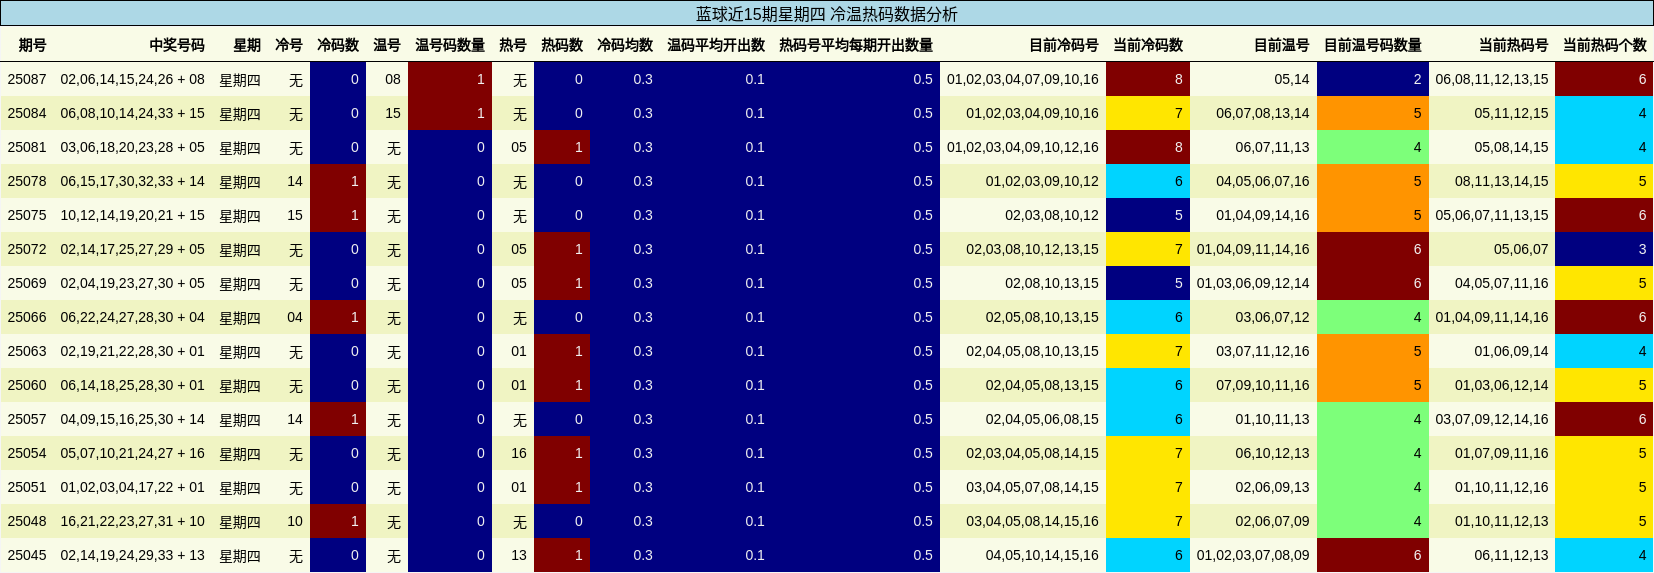Select period number 25069
This screenshot has width=1654, height=573.
pyautogui.click(x=27, y=283)
